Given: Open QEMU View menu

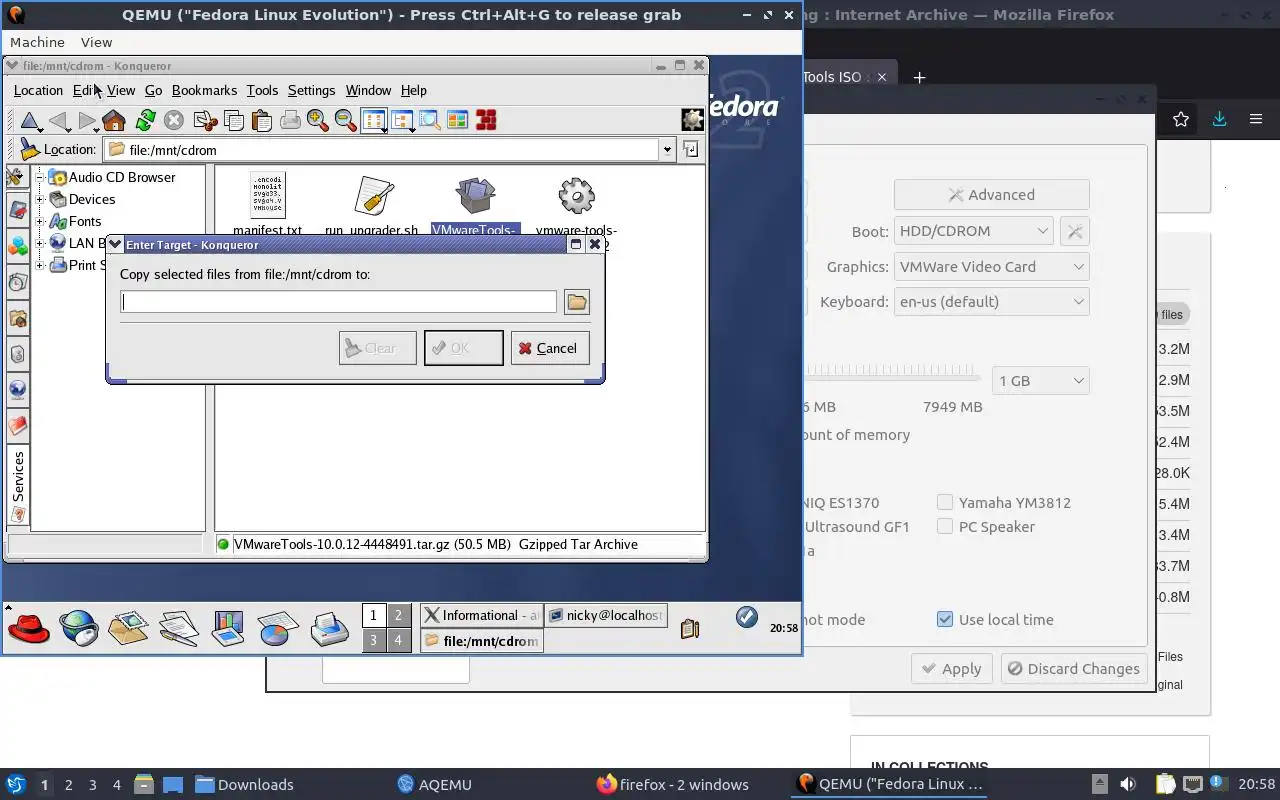Looking at the screenshot, I should (96, 42).
